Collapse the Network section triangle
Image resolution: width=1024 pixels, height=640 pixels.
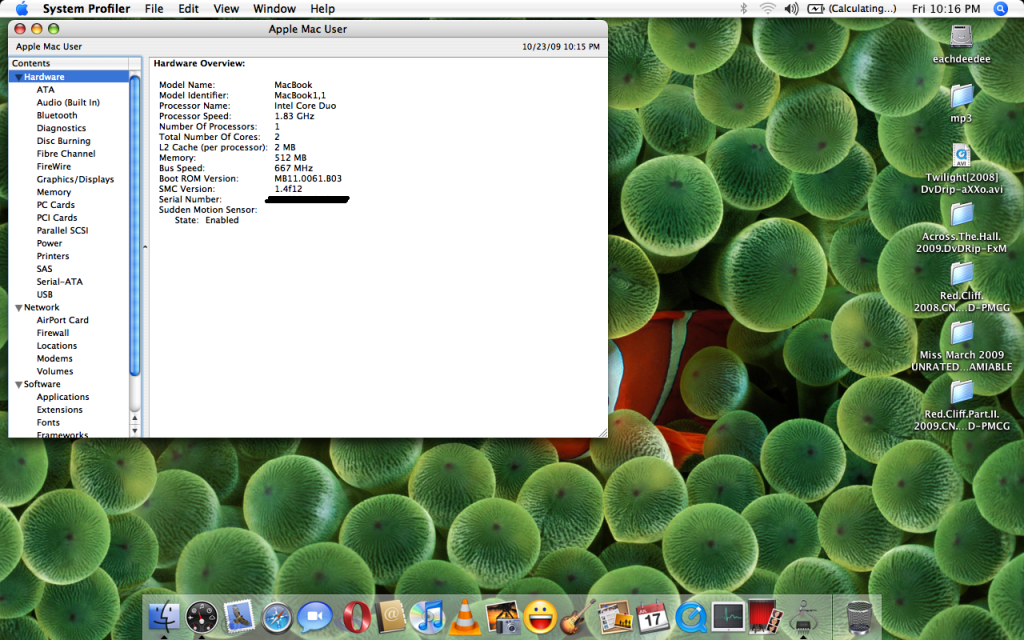click(x=18, y=308)
